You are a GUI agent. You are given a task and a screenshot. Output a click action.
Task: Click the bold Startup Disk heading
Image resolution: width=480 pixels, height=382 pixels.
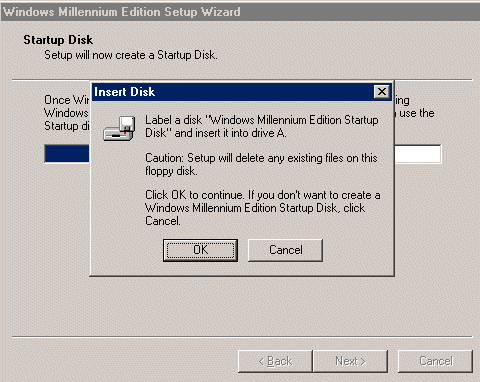[58, 40]
